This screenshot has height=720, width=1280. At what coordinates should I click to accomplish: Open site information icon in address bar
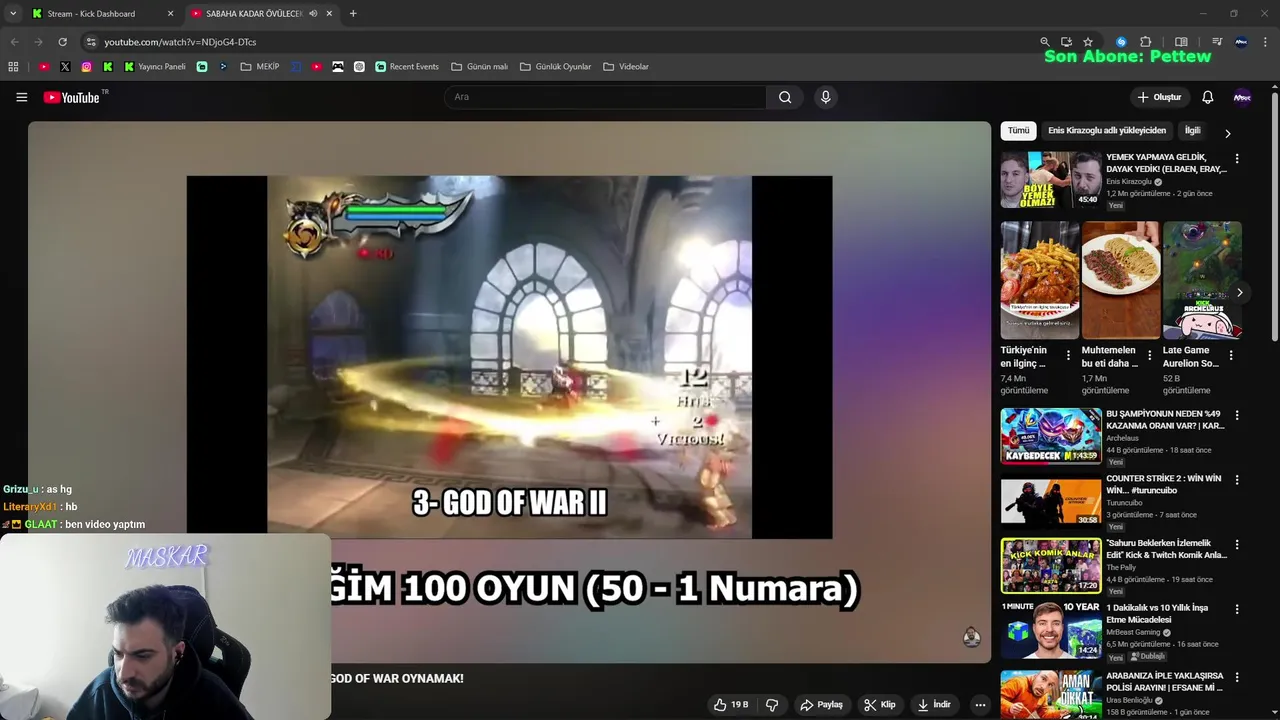(x=91, y=42)
